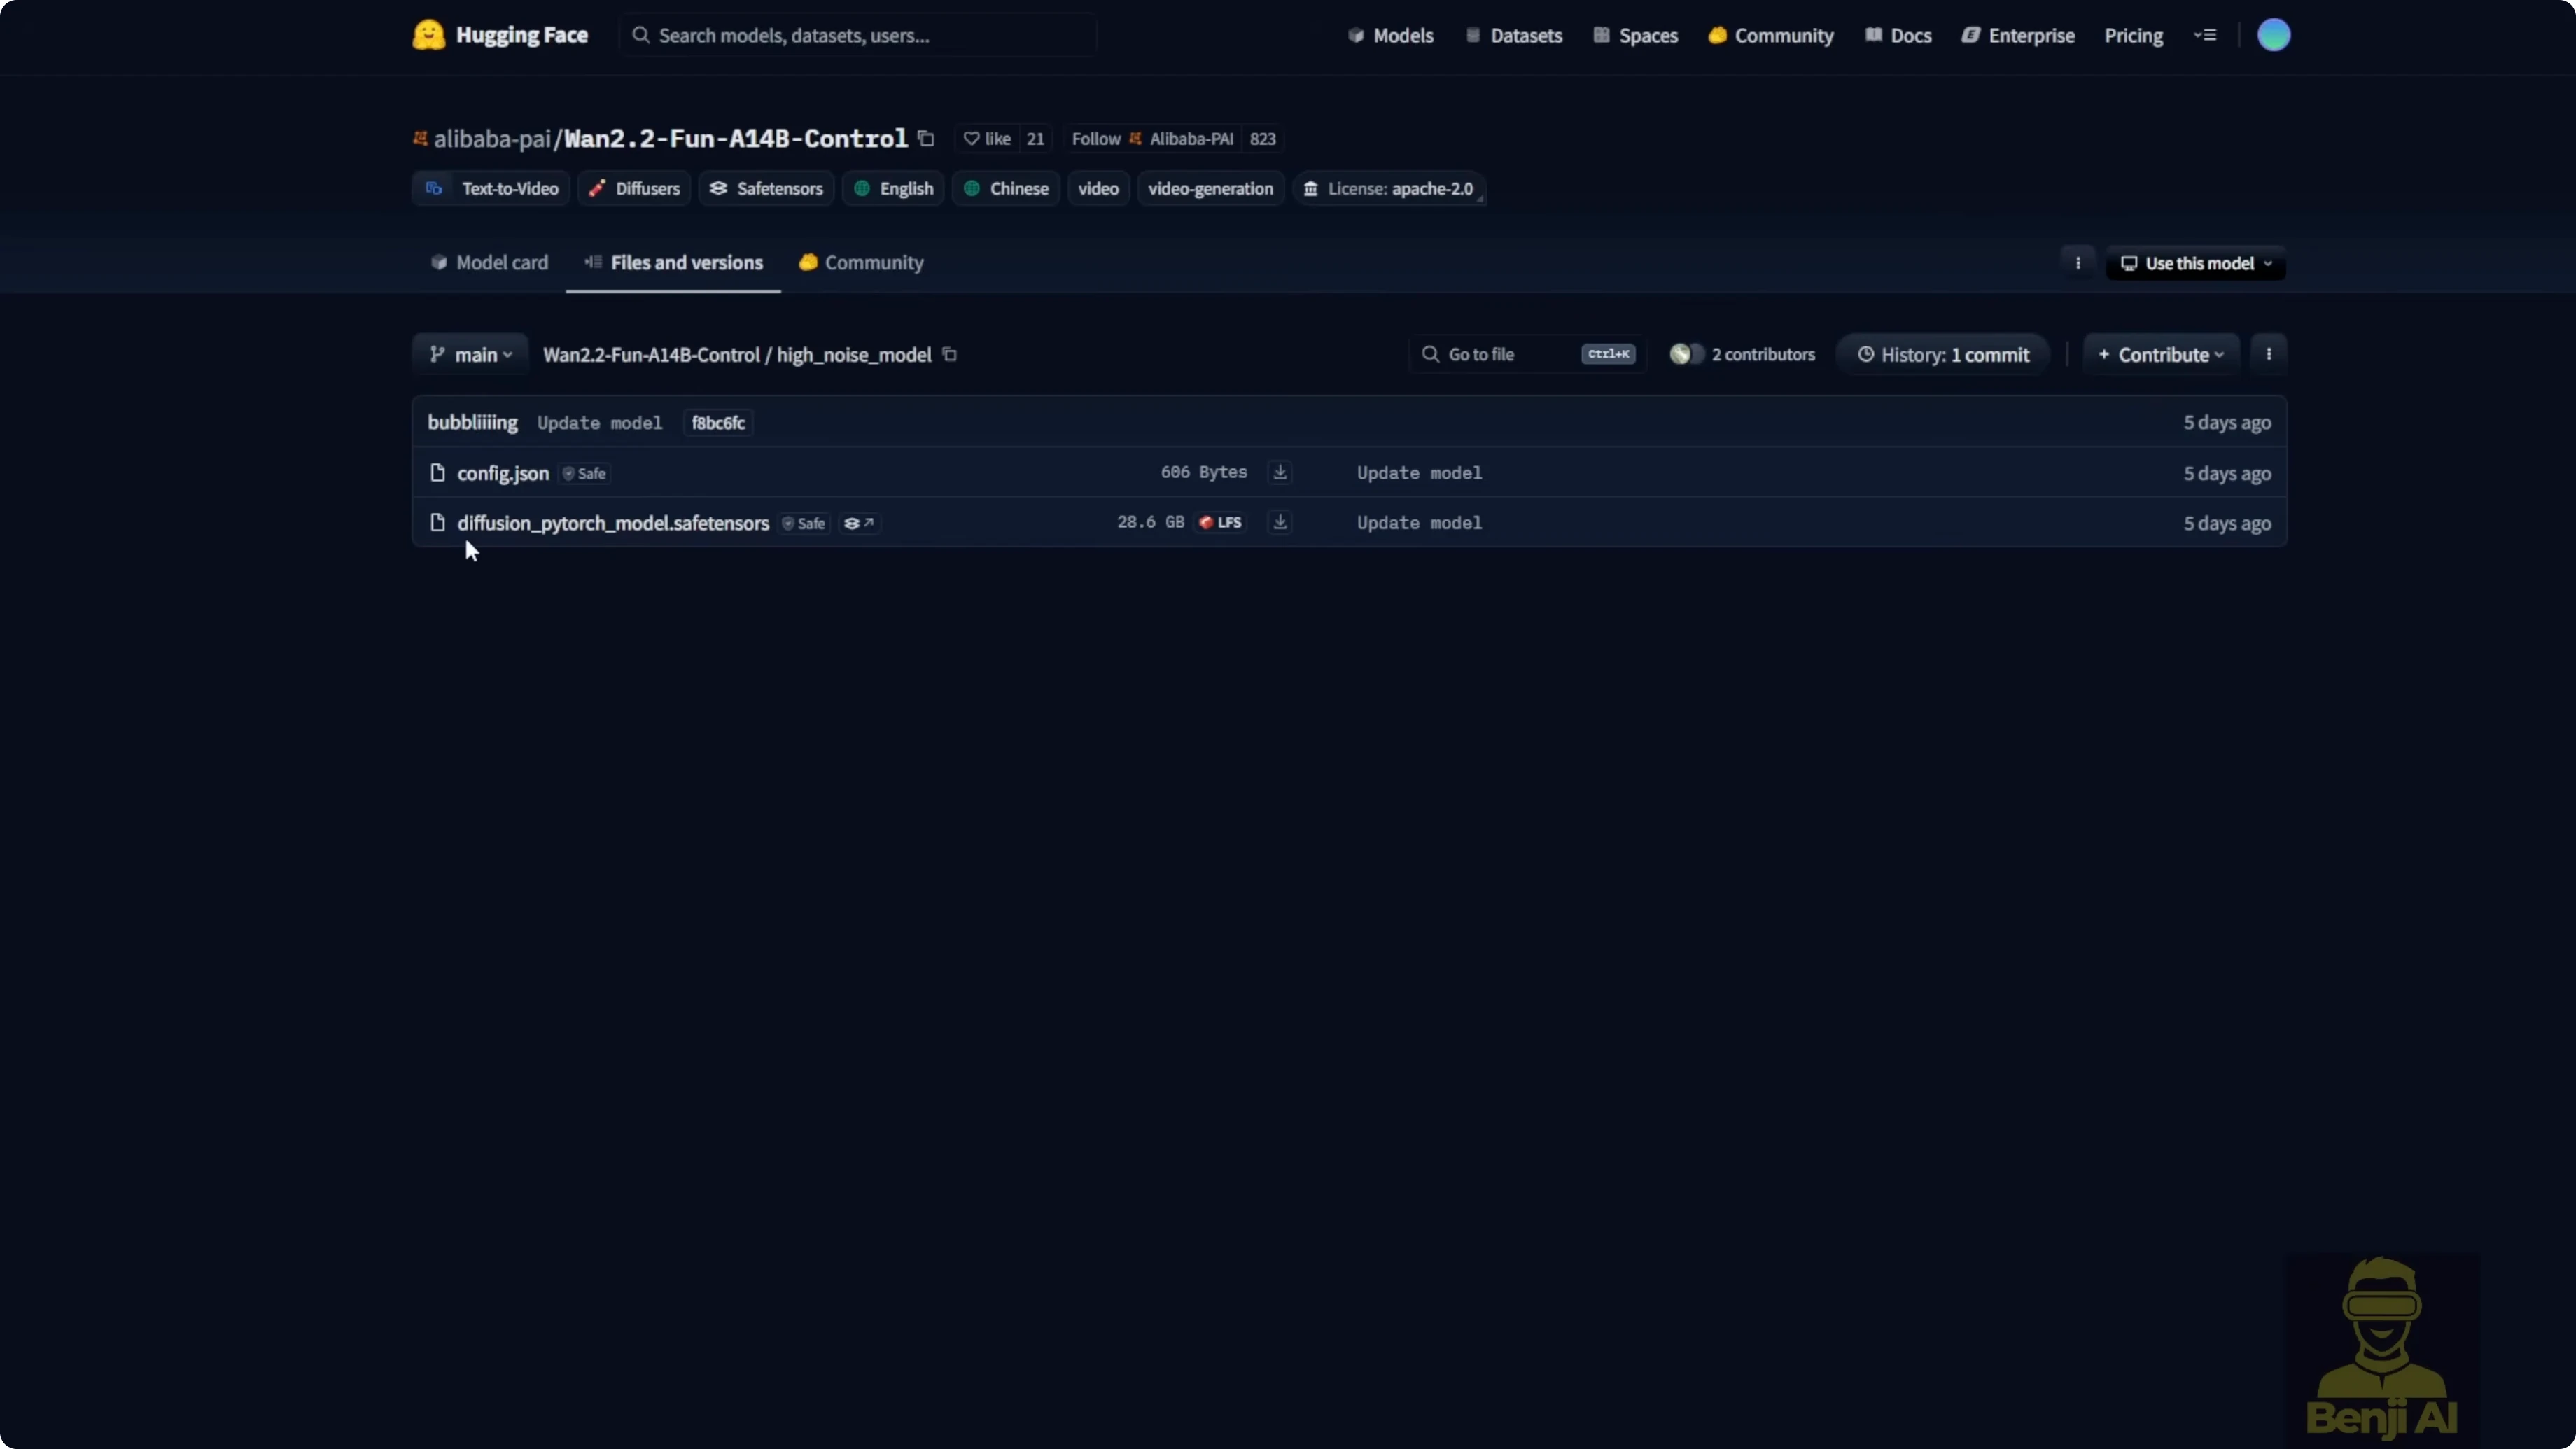This screenshot has width=2576, height=1449.
Task: Expand the main branch dropdown
Action: click(x=471, y=355)
